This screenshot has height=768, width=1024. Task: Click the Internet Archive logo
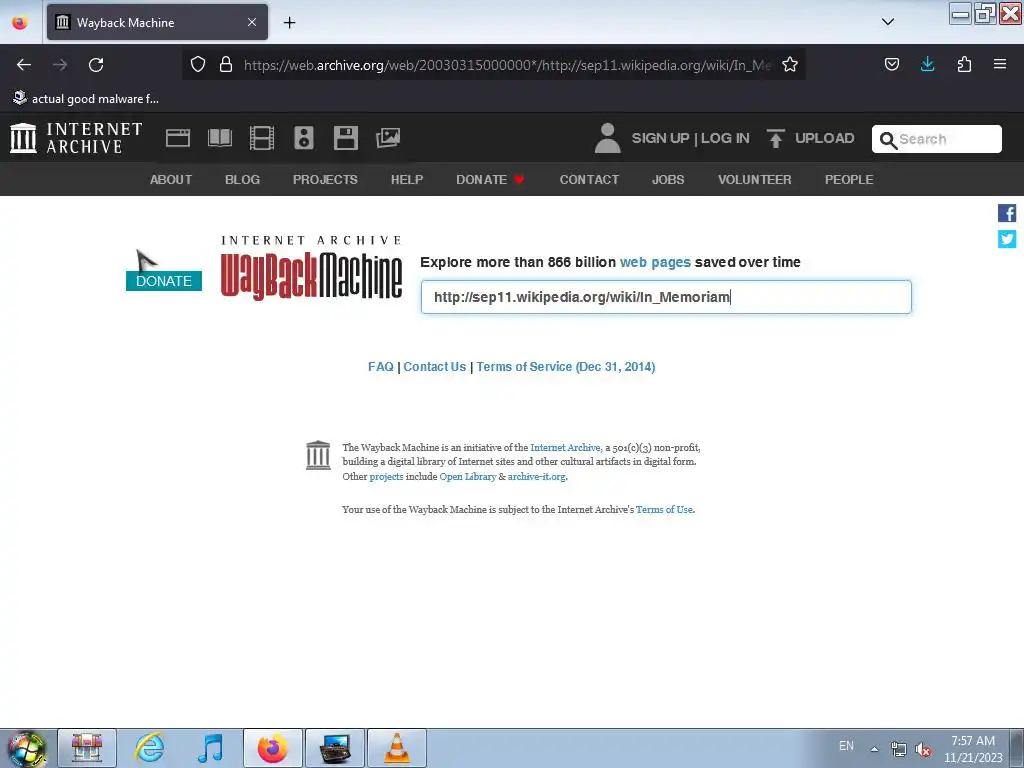76,138
